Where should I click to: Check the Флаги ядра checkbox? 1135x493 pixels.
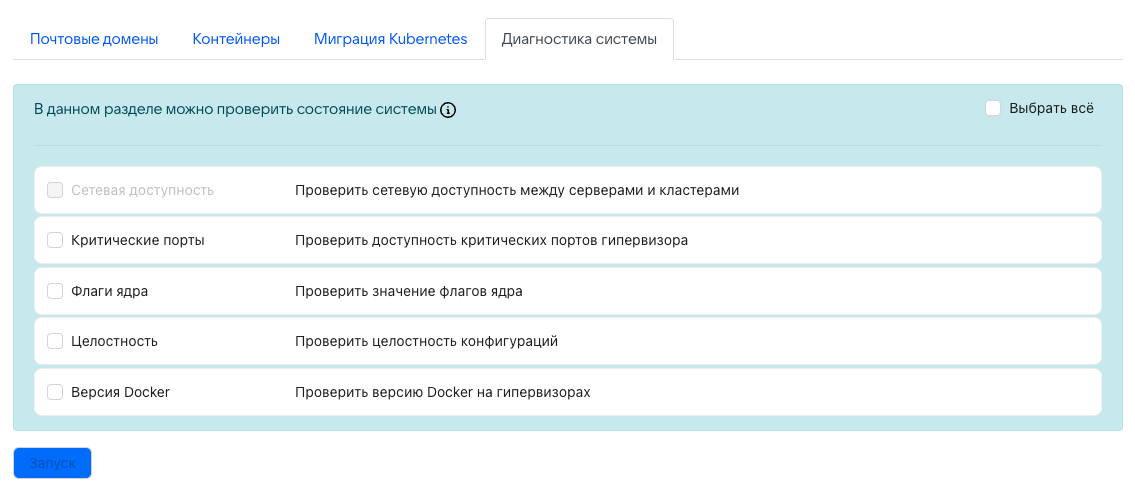[56, 291]
